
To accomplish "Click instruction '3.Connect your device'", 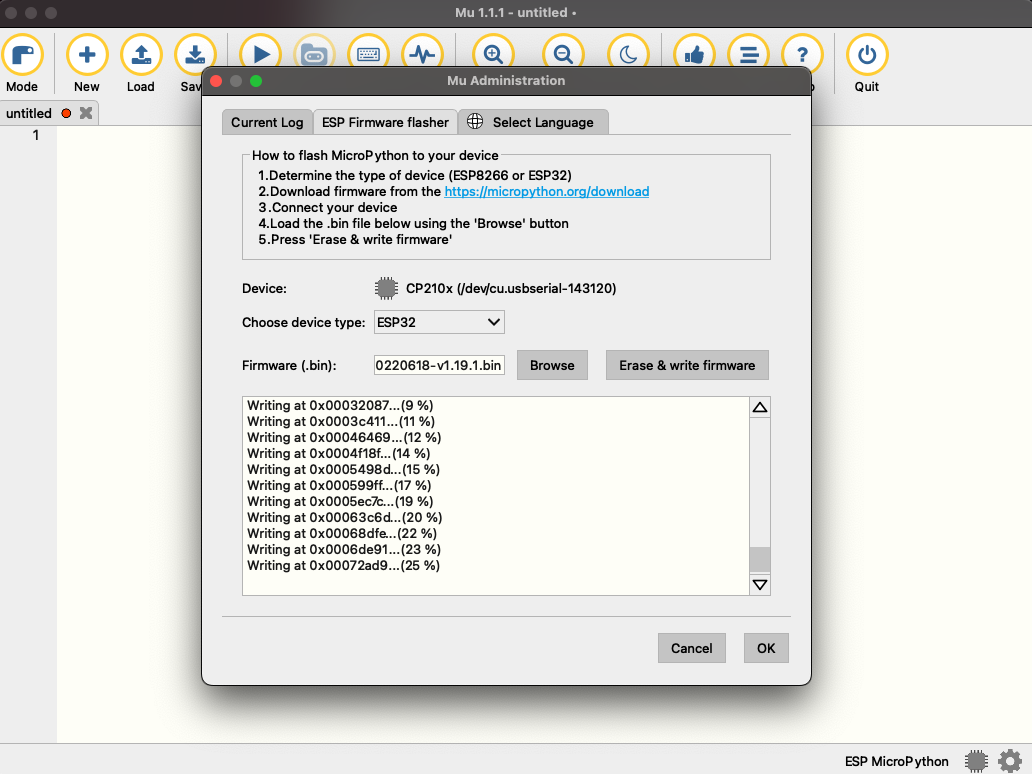I will (328, 207).
